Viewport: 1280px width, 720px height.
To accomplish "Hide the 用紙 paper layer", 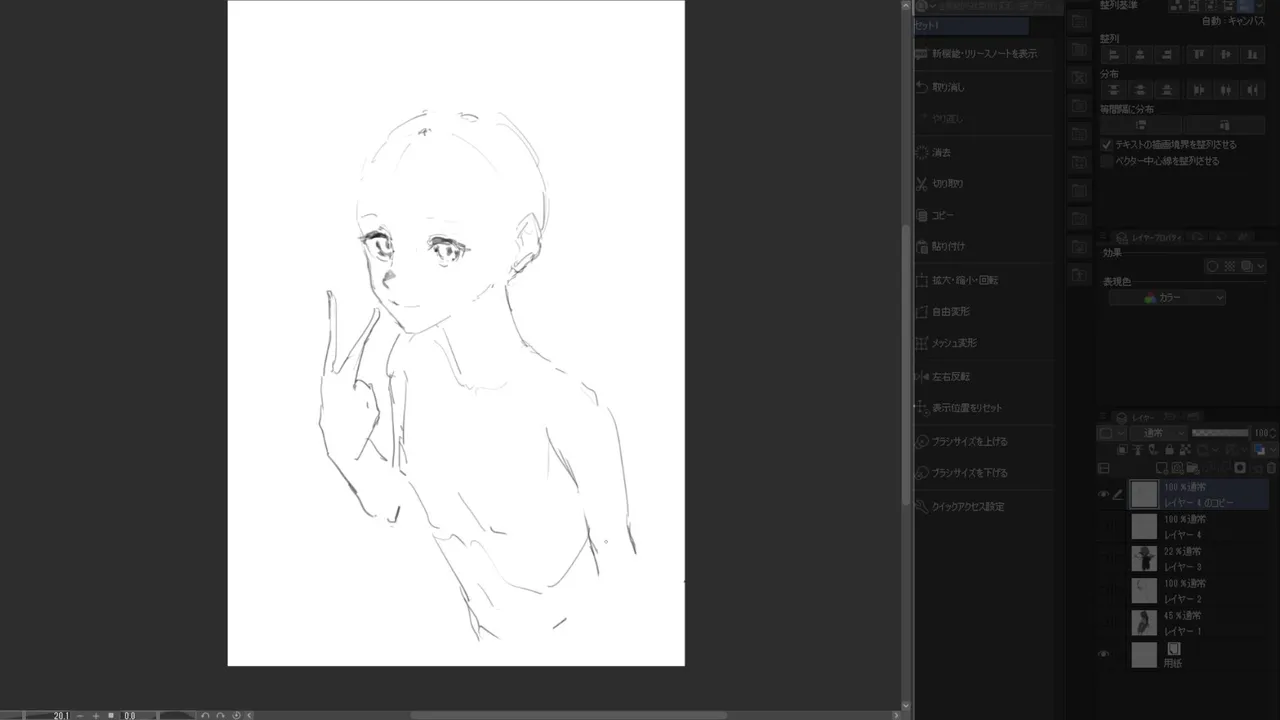I will [1104, 655].
